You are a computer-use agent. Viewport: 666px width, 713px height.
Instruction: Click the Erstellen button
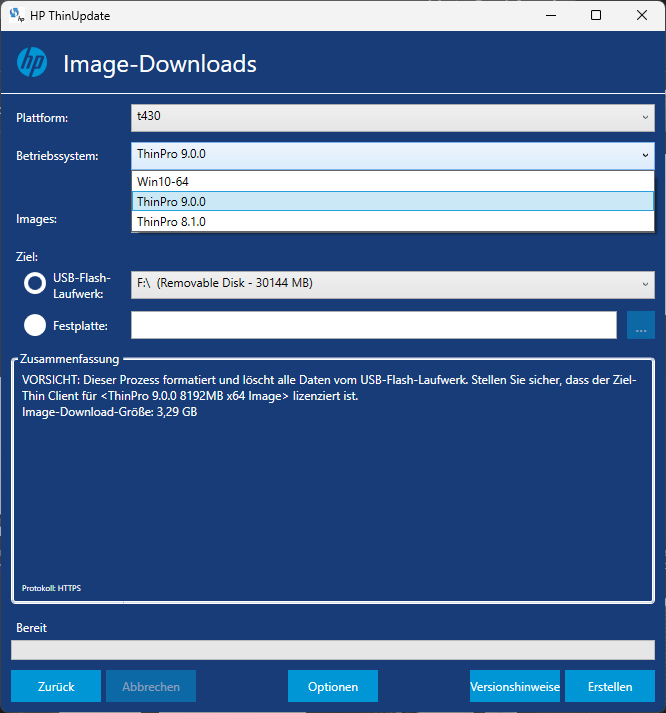[x=610, y=686]
